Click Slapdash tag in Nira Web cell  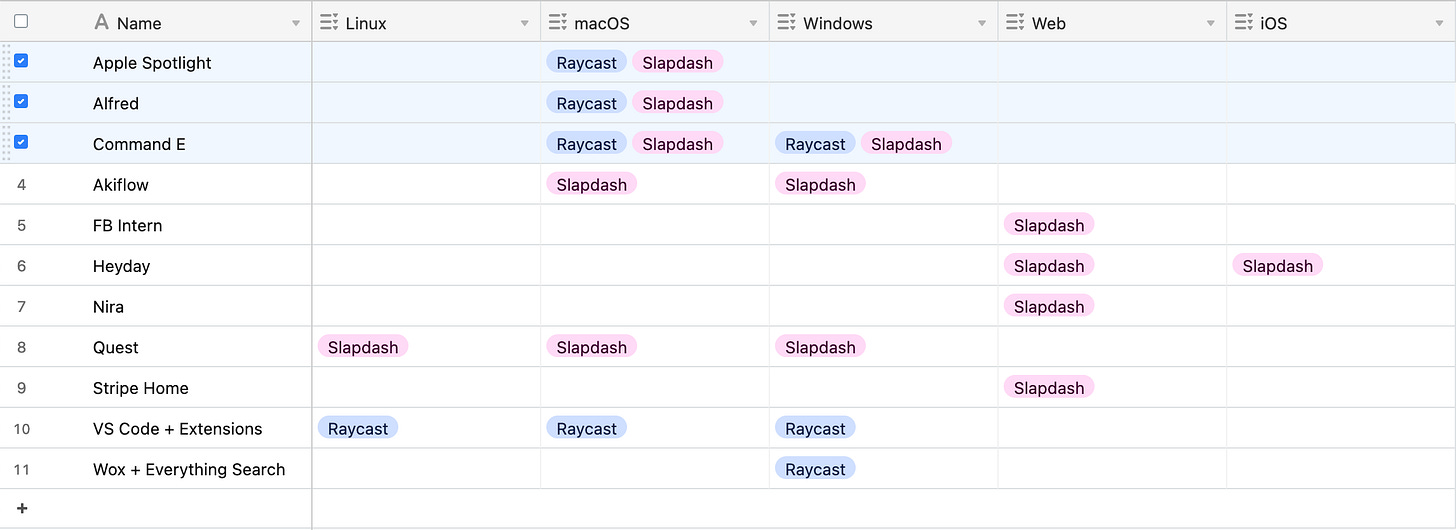click(x=1049, y=307)
